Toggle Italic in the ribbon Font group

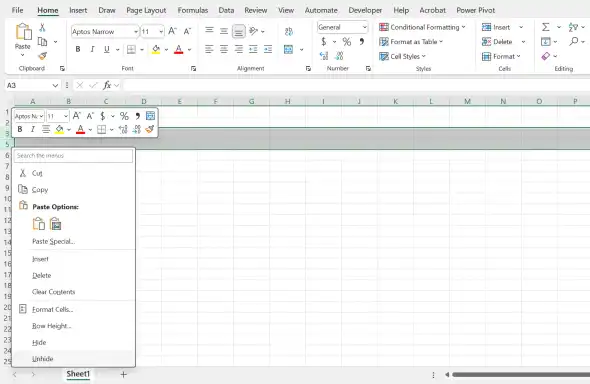pyautogui.click(x=92, y=49)
